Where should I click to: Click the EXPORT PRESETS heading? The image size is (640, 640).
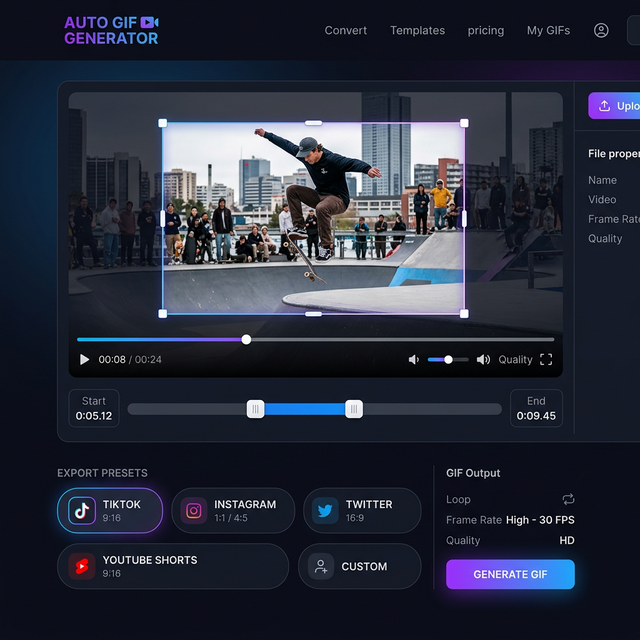[102, 473]
